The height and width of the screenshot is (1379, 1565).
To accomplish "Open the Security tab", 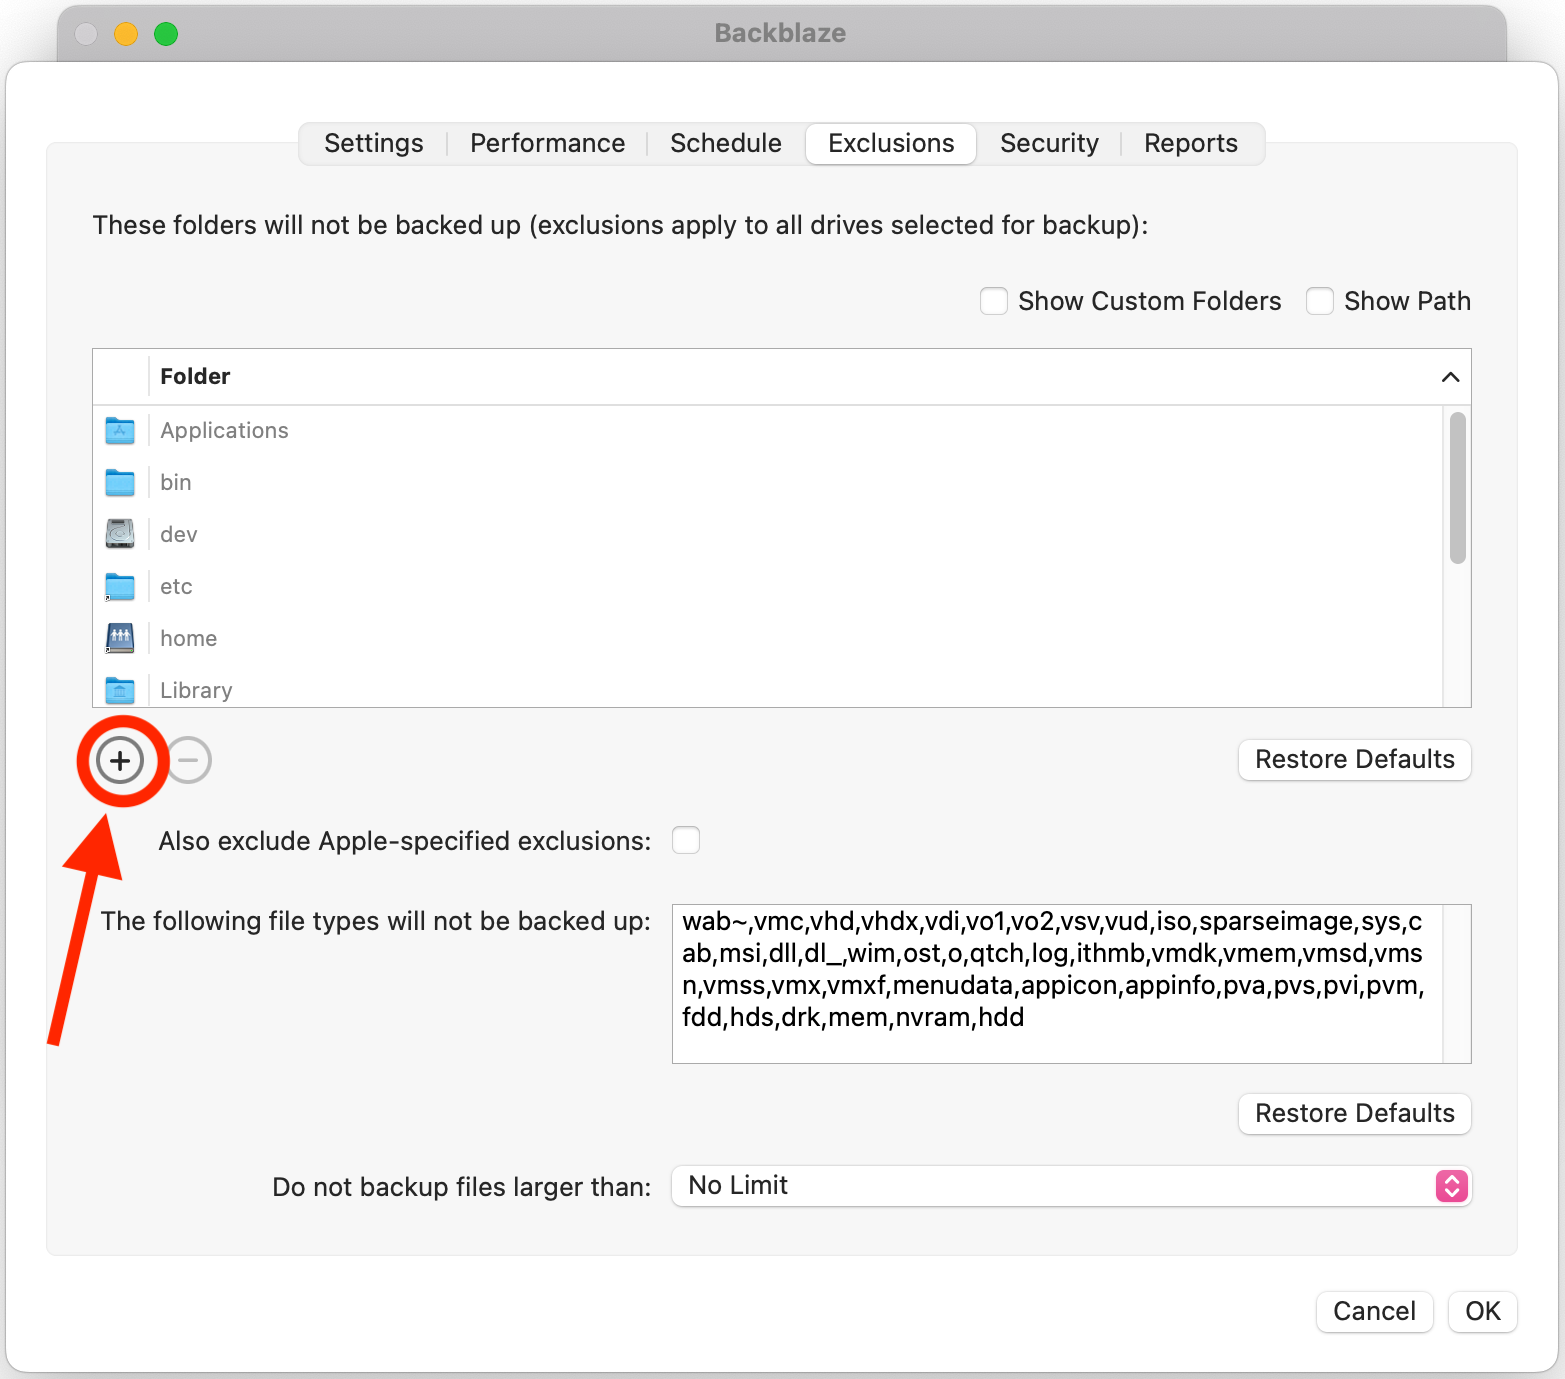I will coord(1049,144).
